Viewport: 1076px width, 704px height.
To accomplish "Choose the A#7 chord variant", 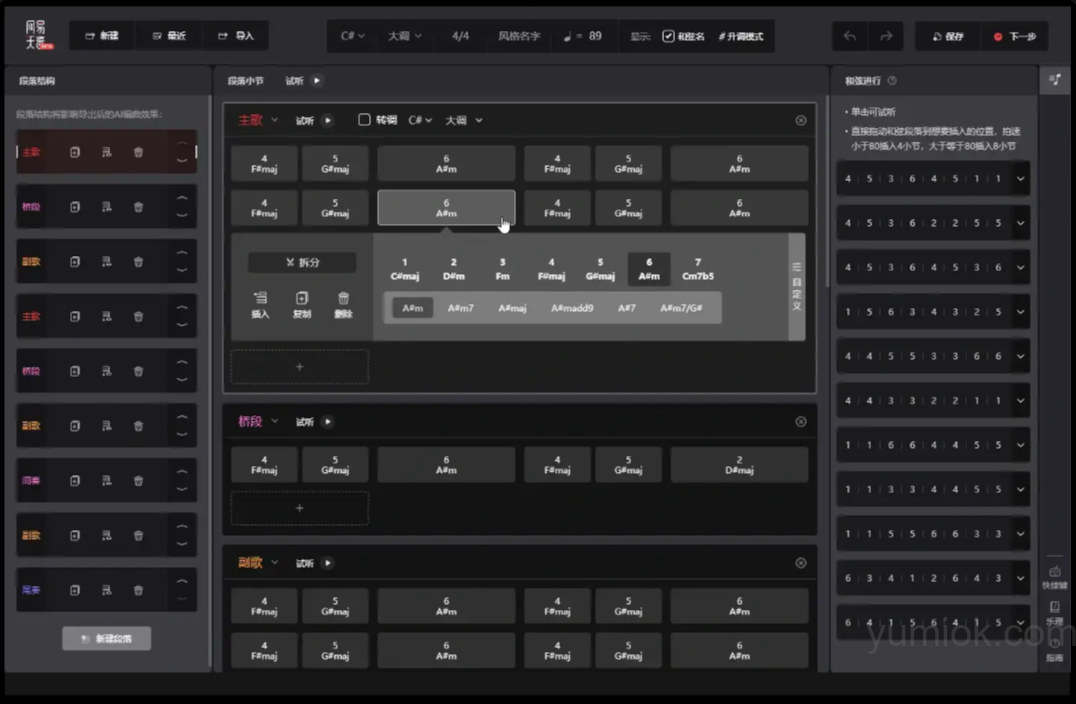I will [x=627, y=308].
